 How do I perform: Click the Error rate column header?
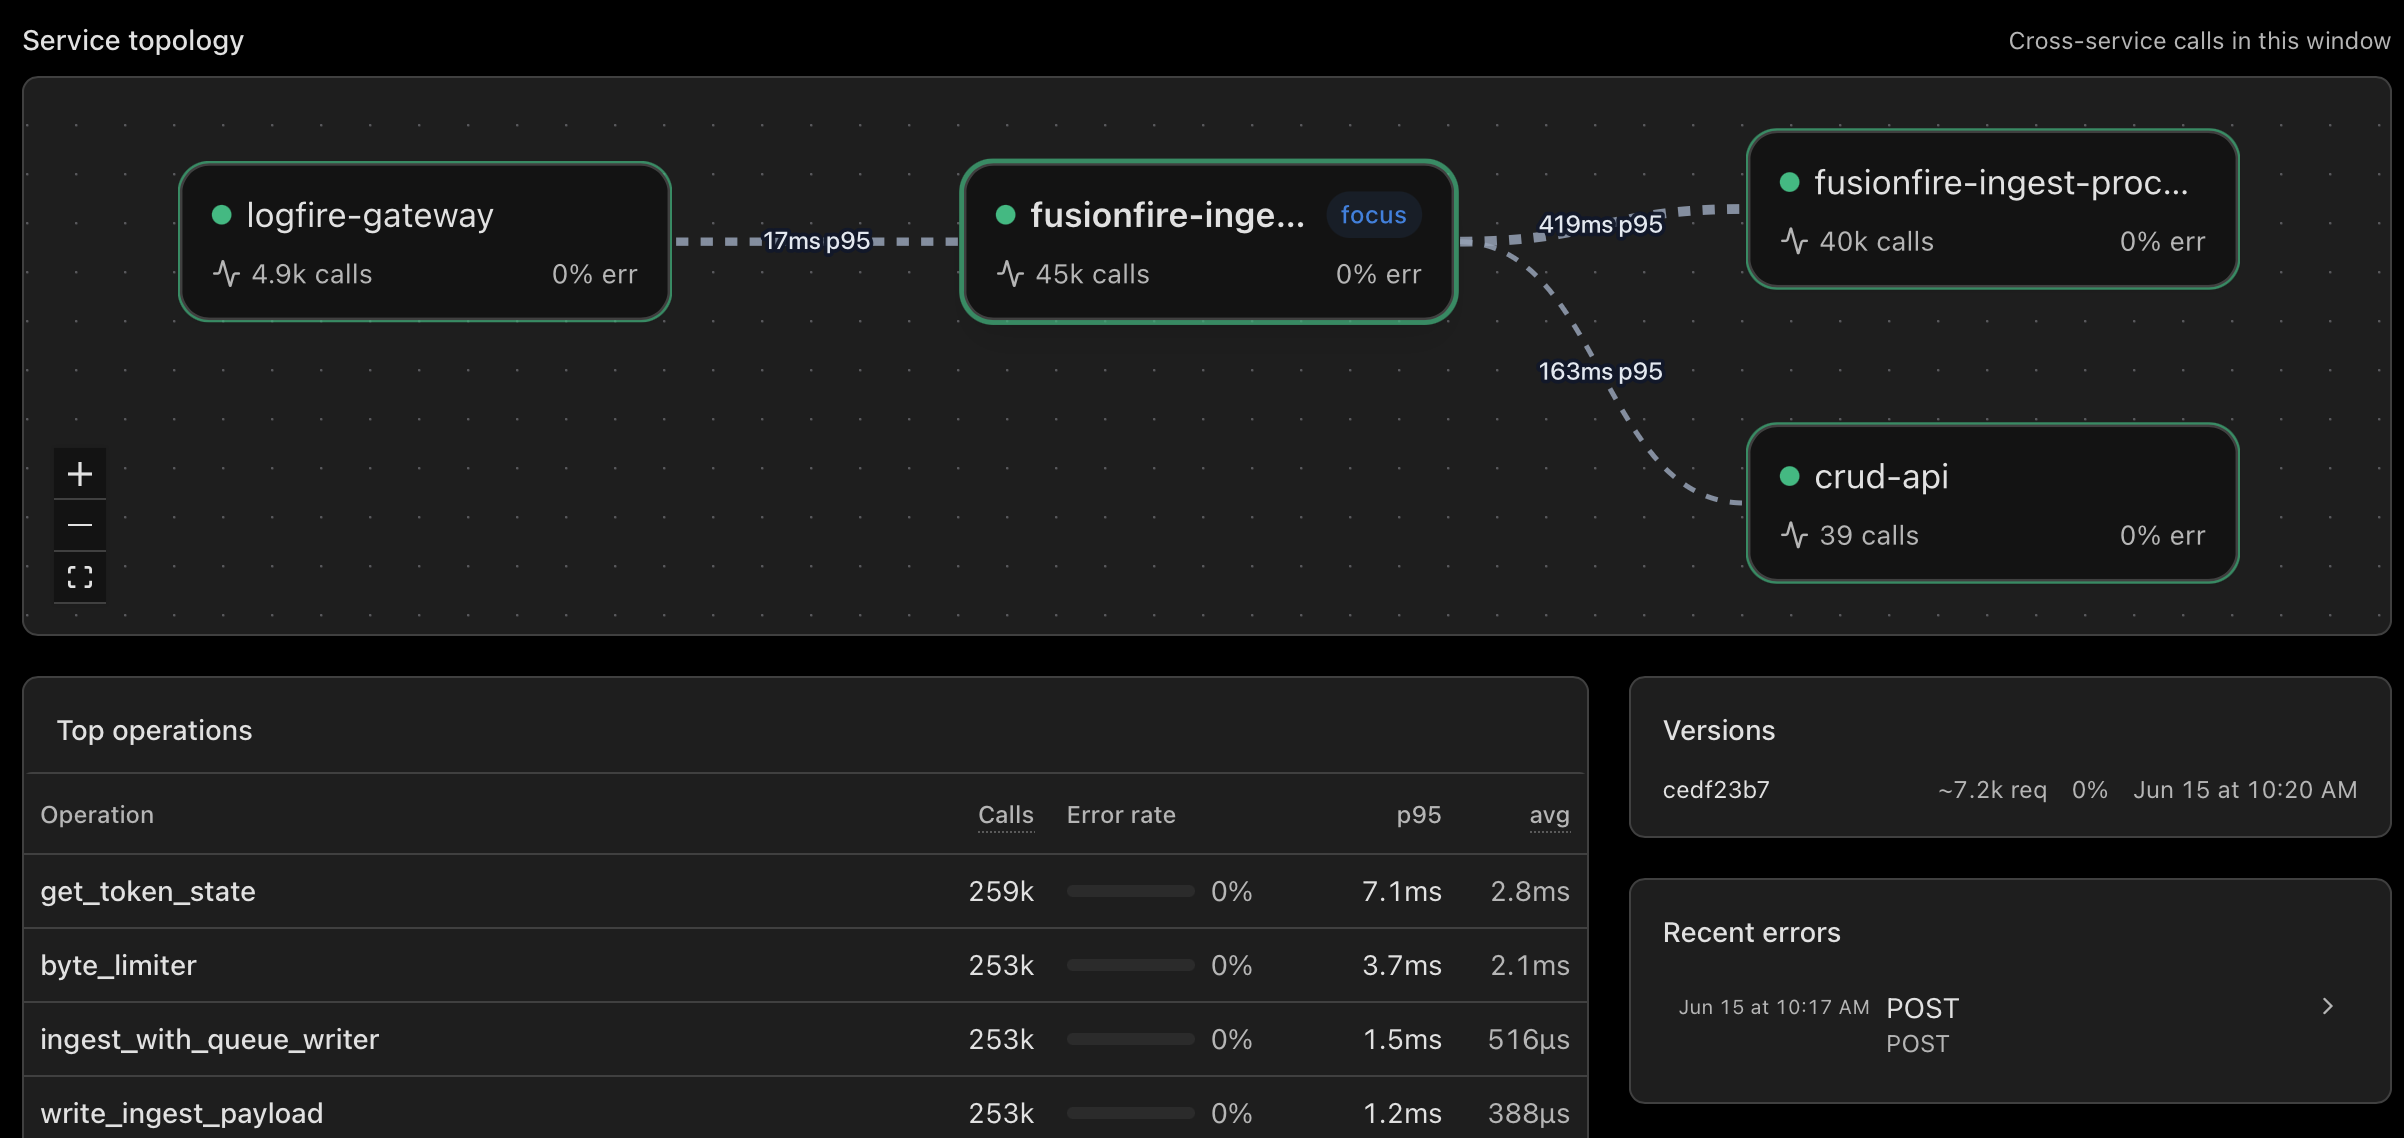tap(1121, 815)
